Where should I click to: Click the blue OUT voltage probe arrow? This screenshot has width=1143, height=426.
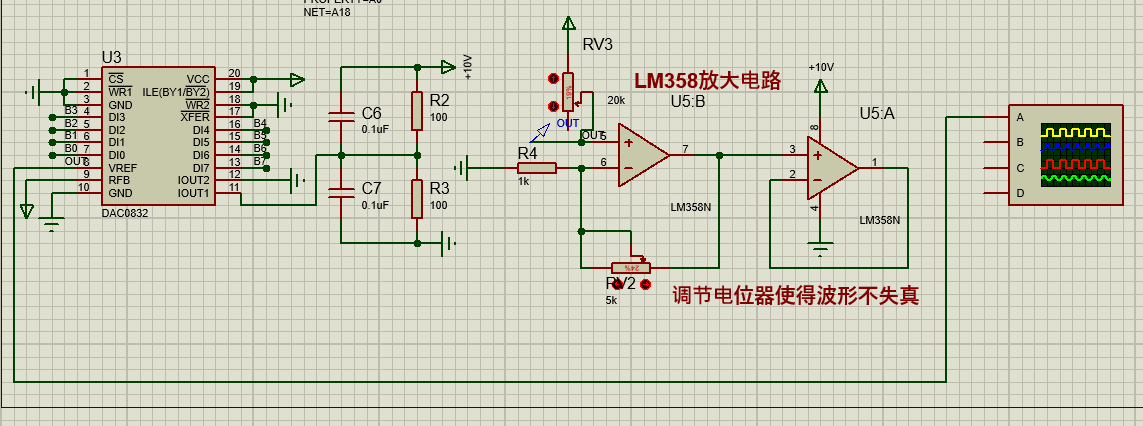point(540,131)
